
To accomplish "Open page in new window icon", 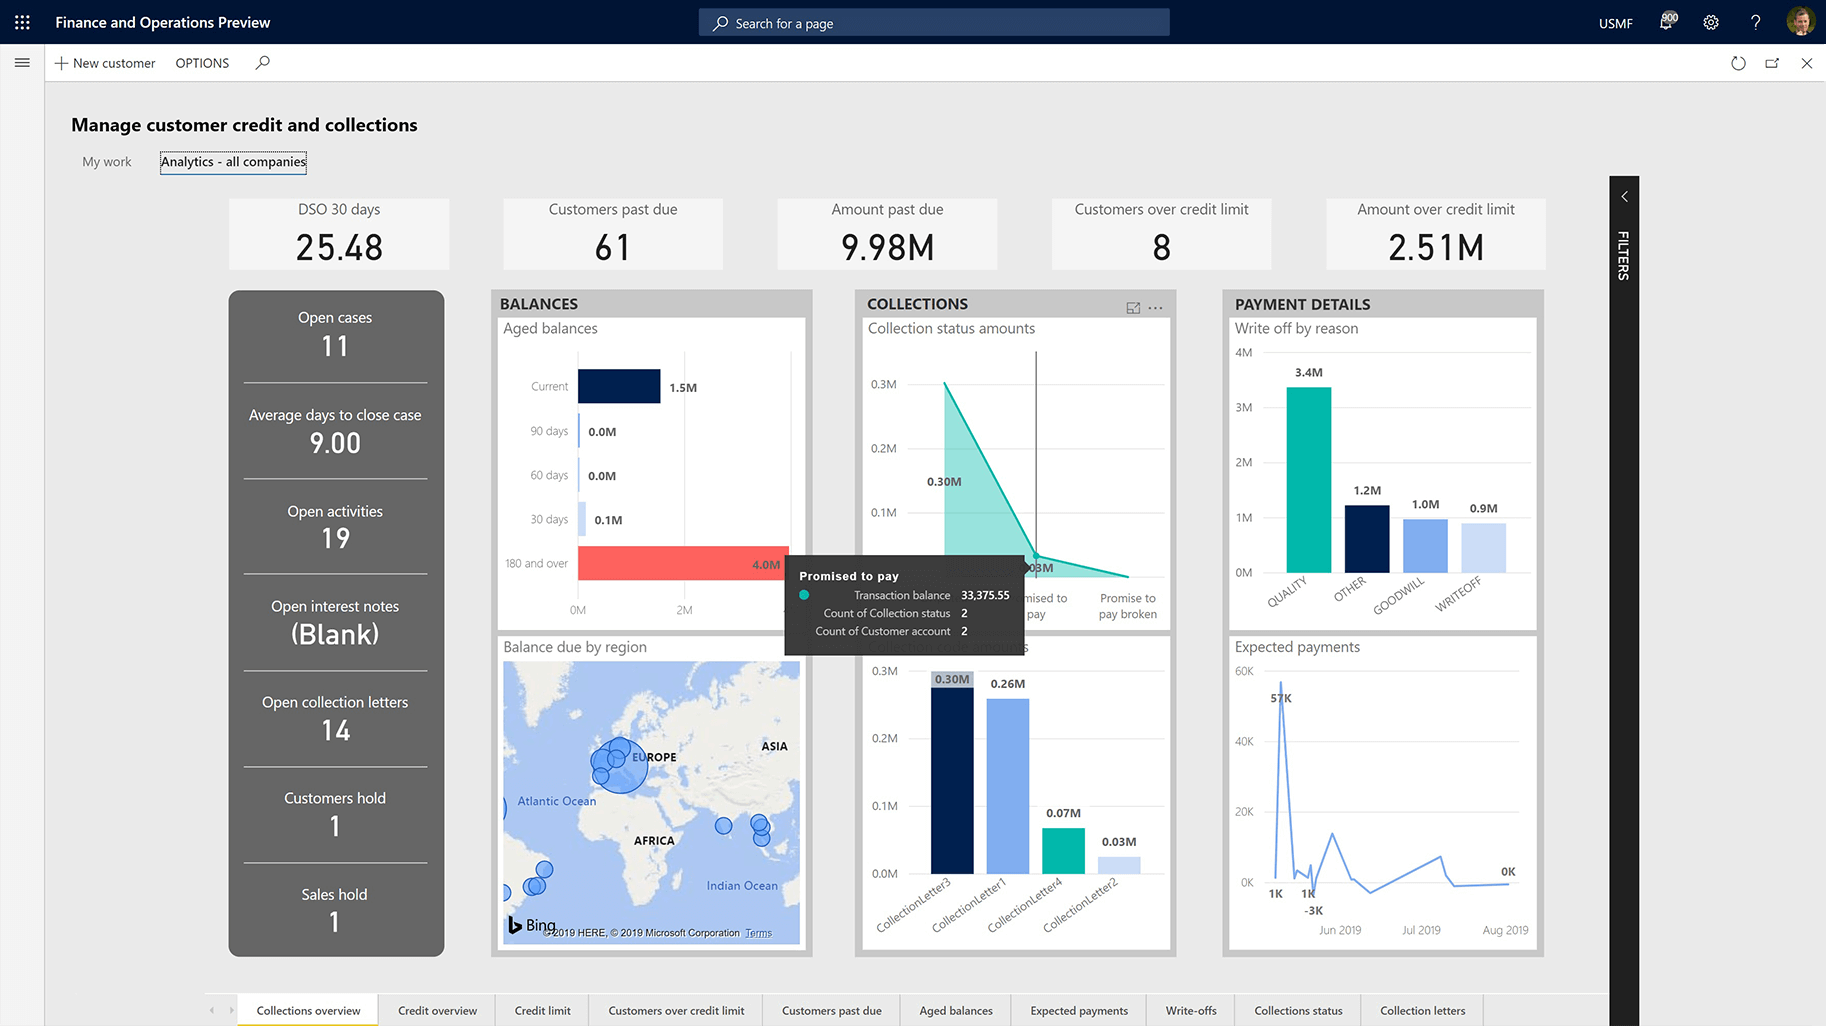I will (1772, 63).
